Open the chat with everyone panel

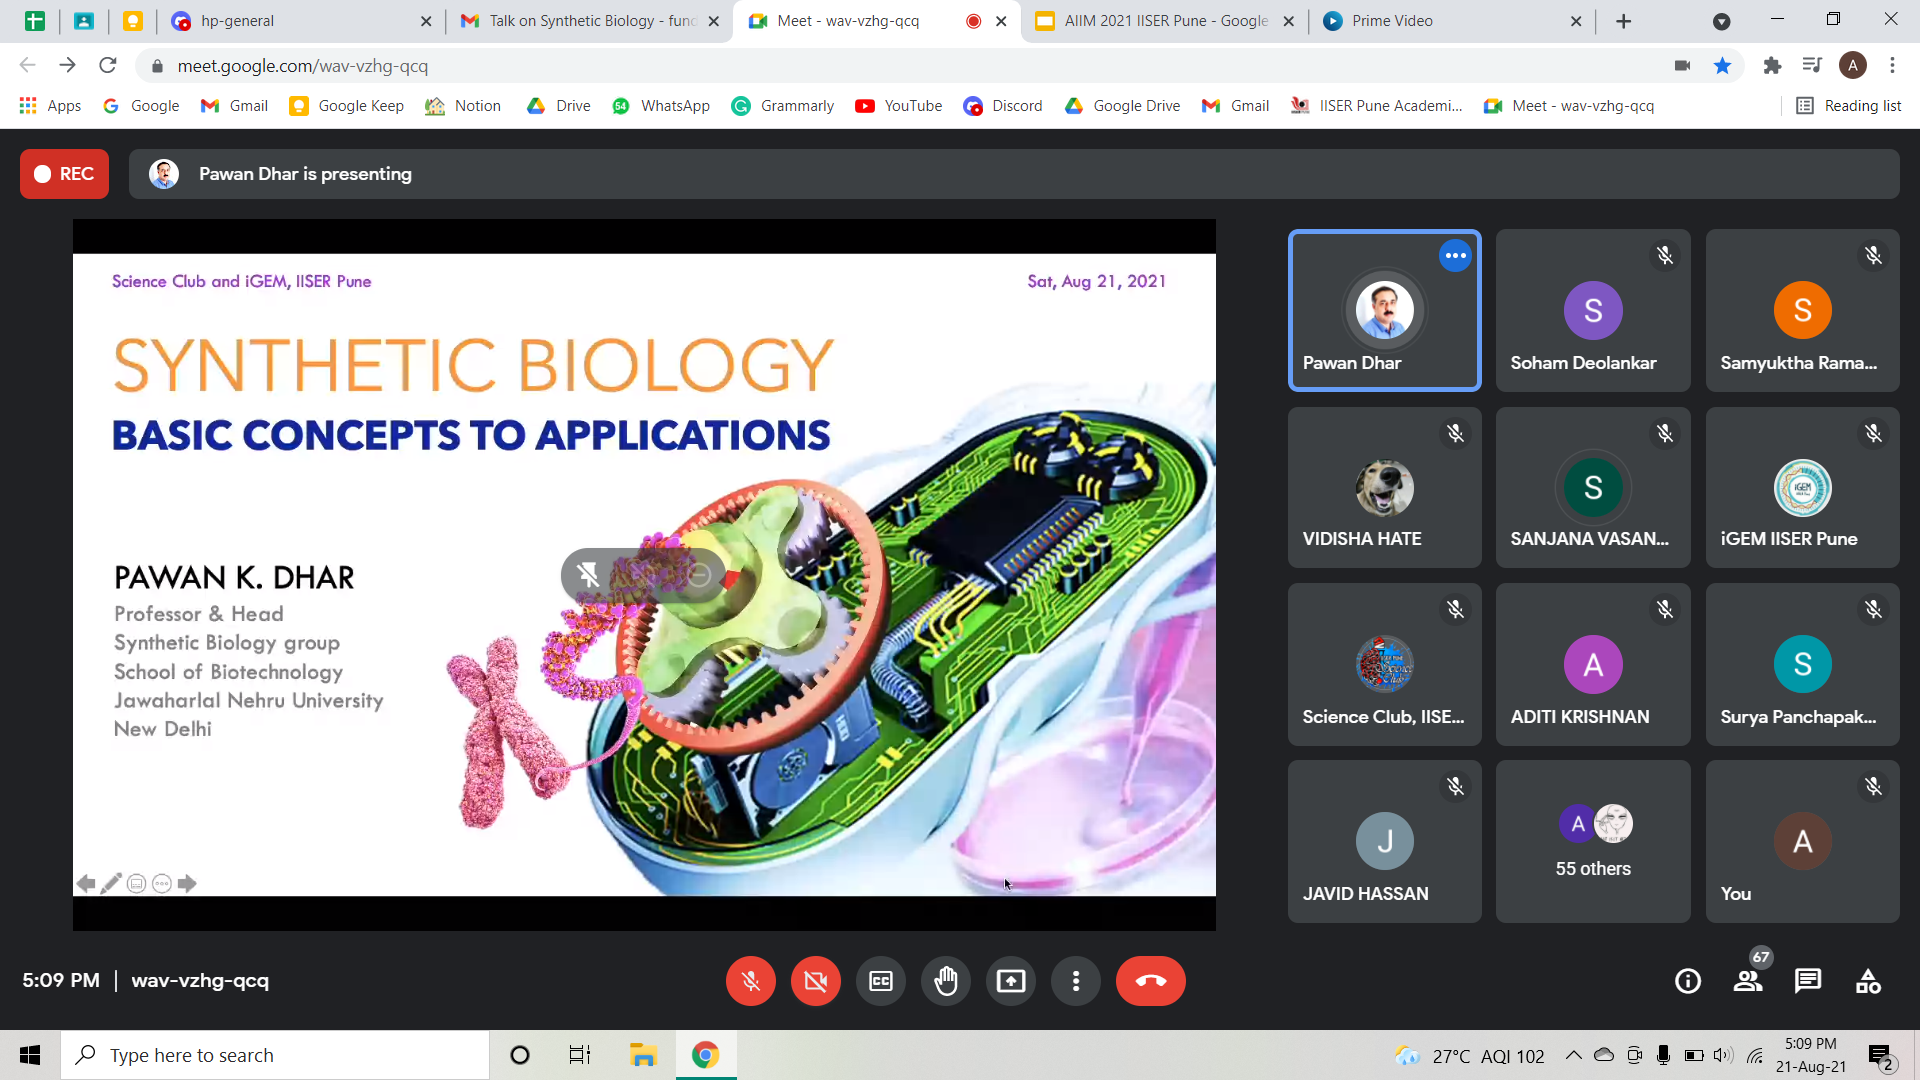coord(1808,981)
